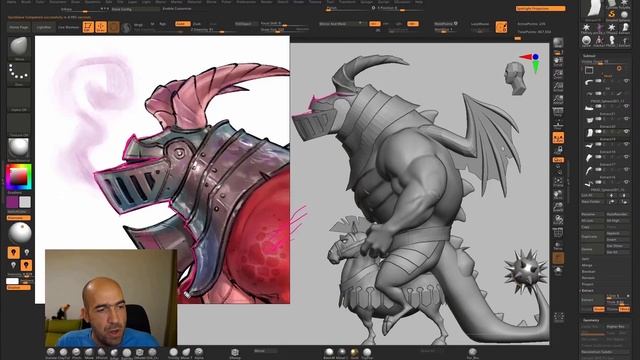
Task: Click the Duplicate subtool button
Action: point(593,236)
